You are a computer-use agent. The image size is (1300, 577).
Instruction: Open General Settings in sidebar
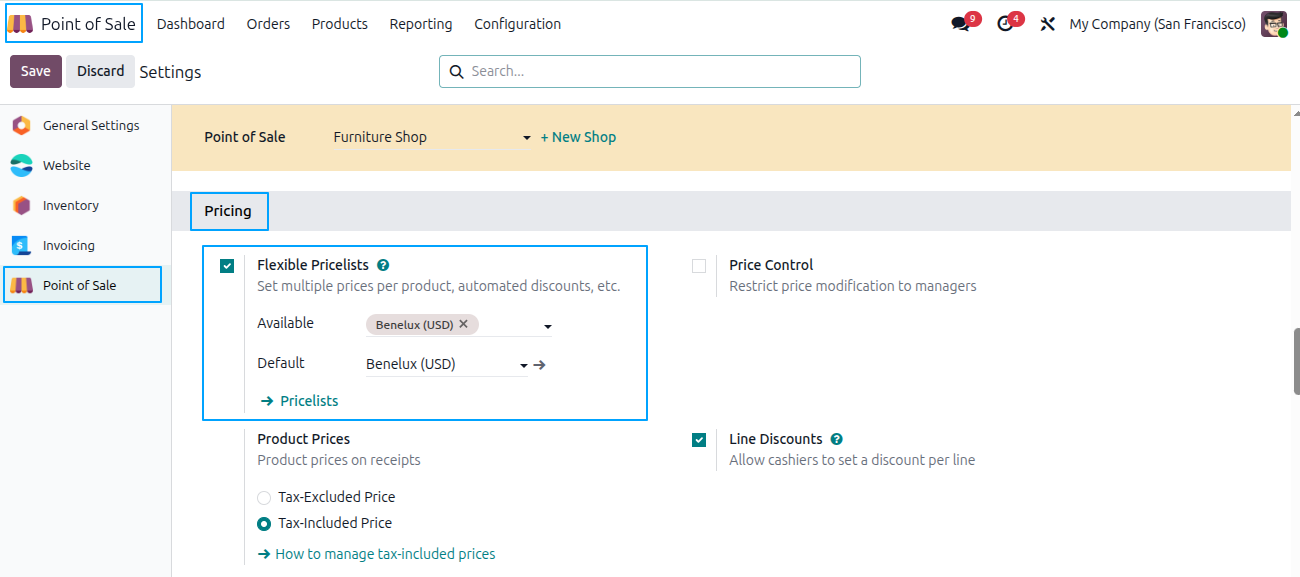(83, 126)
